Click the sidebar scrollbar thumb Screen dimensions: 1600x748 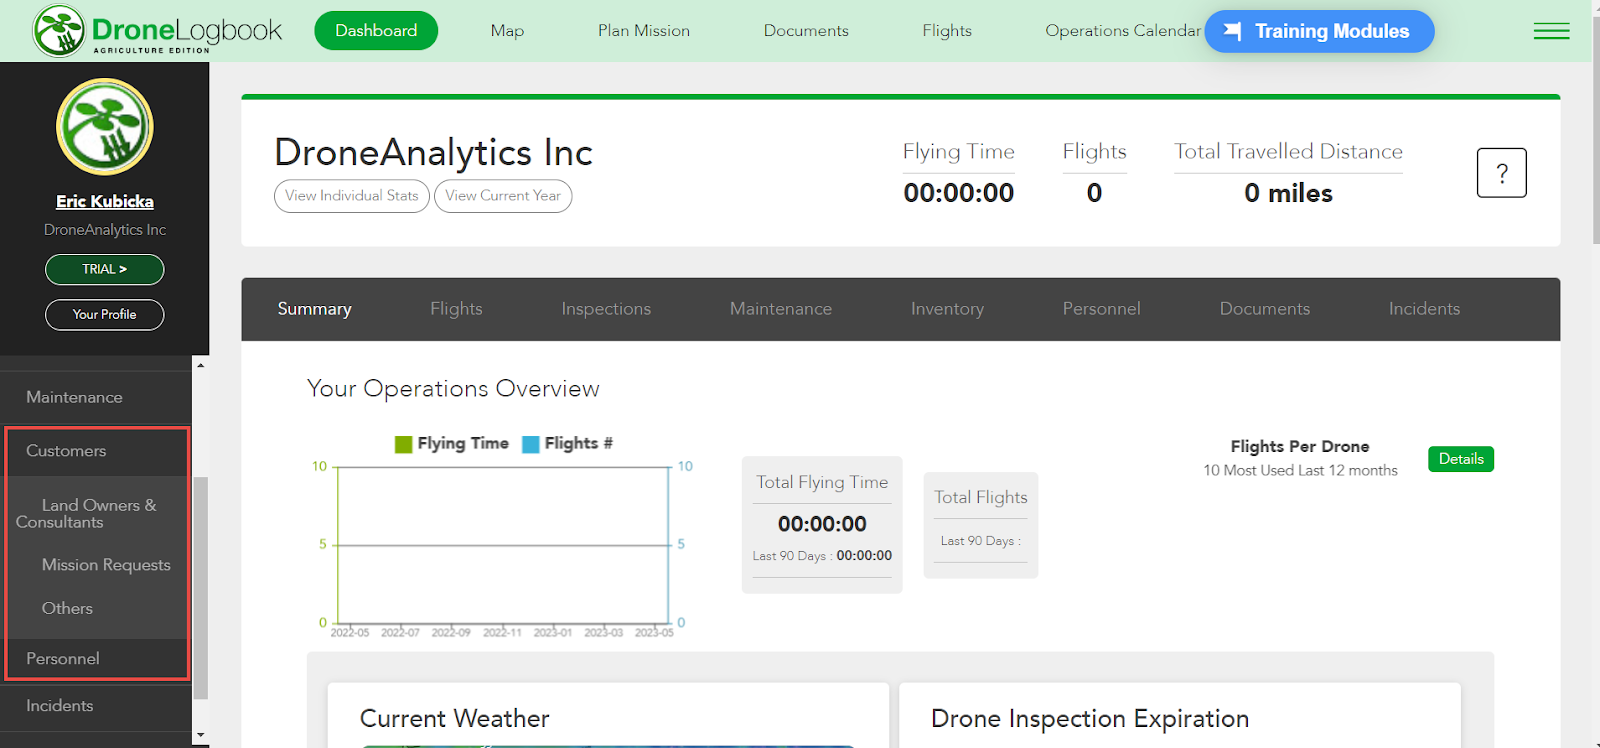(201, 588)
